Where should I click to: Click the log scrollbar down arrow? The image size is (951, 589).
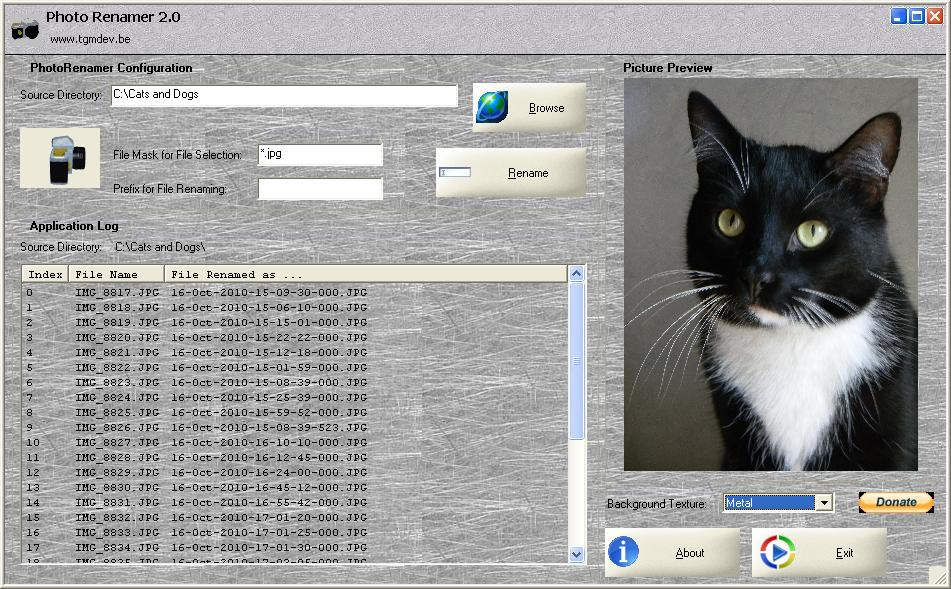coord(576,554)
